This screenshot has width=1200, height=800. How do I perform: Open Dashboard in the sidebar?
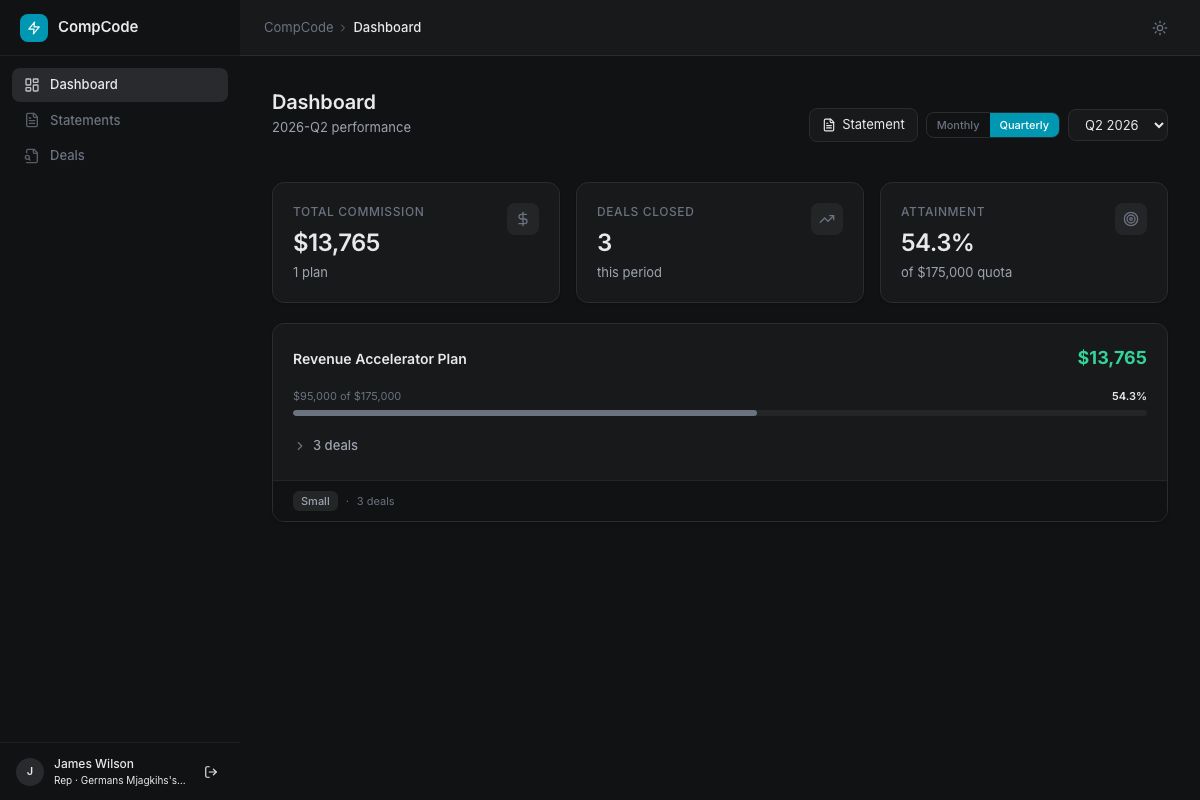[x=120, y=85]
